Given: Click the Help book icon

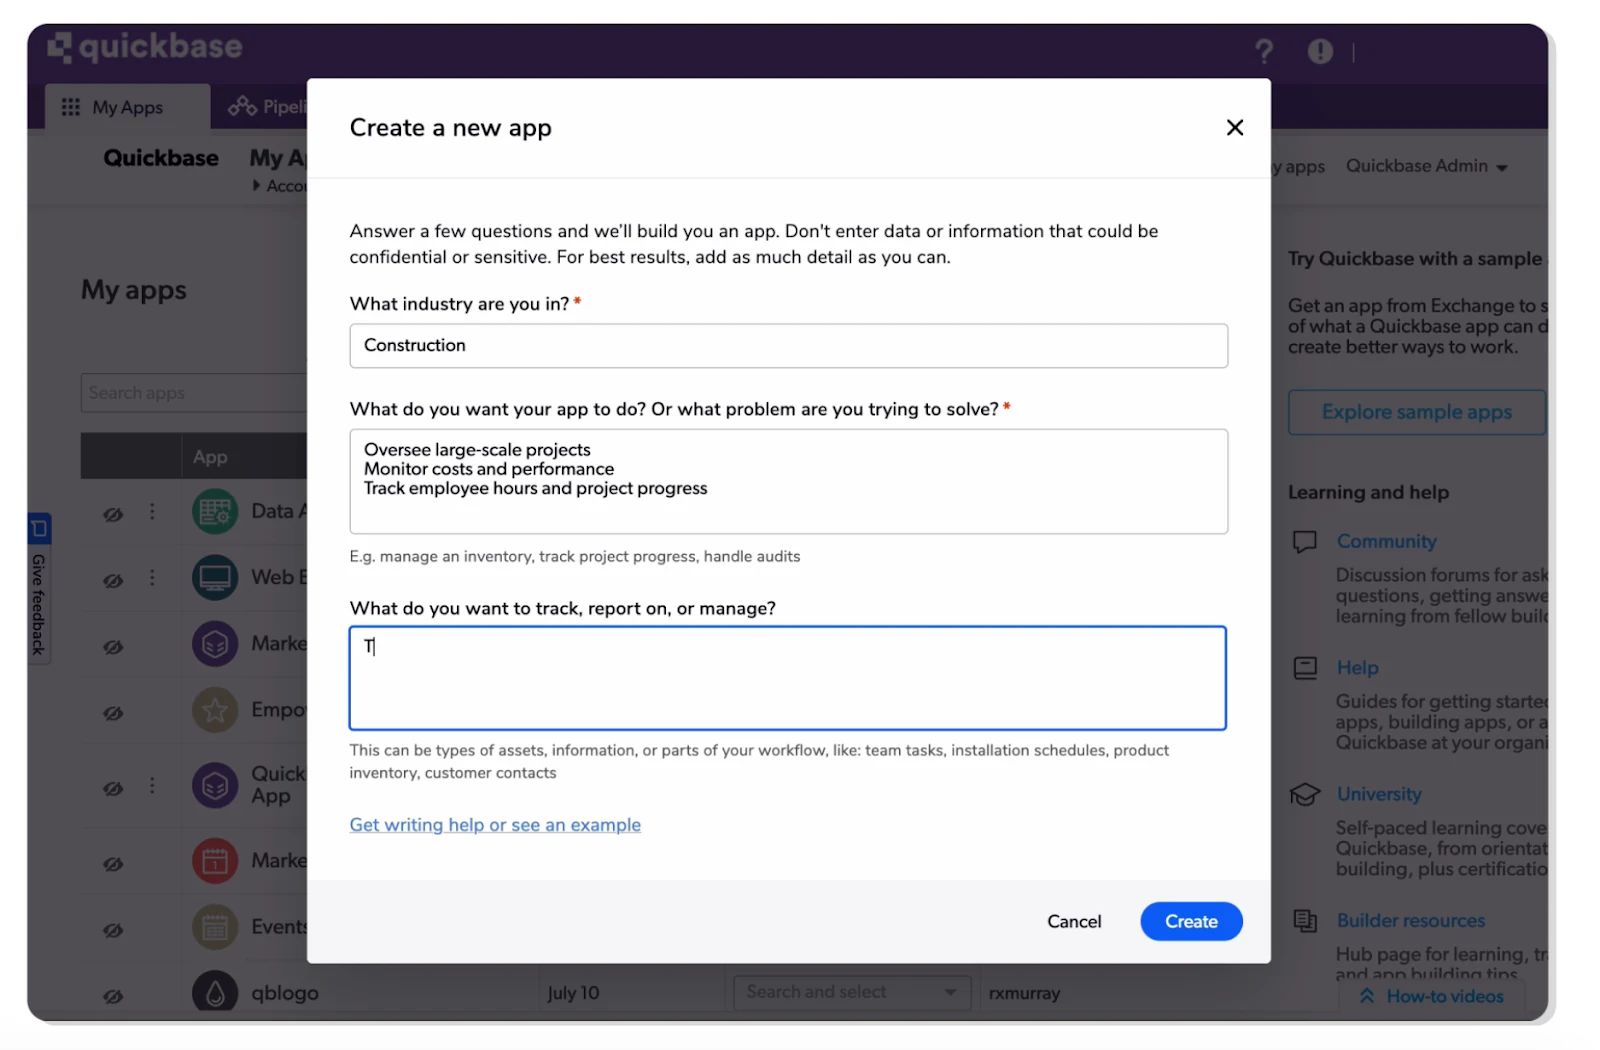Looking at the screenshot, I should tap(1305, 668).
